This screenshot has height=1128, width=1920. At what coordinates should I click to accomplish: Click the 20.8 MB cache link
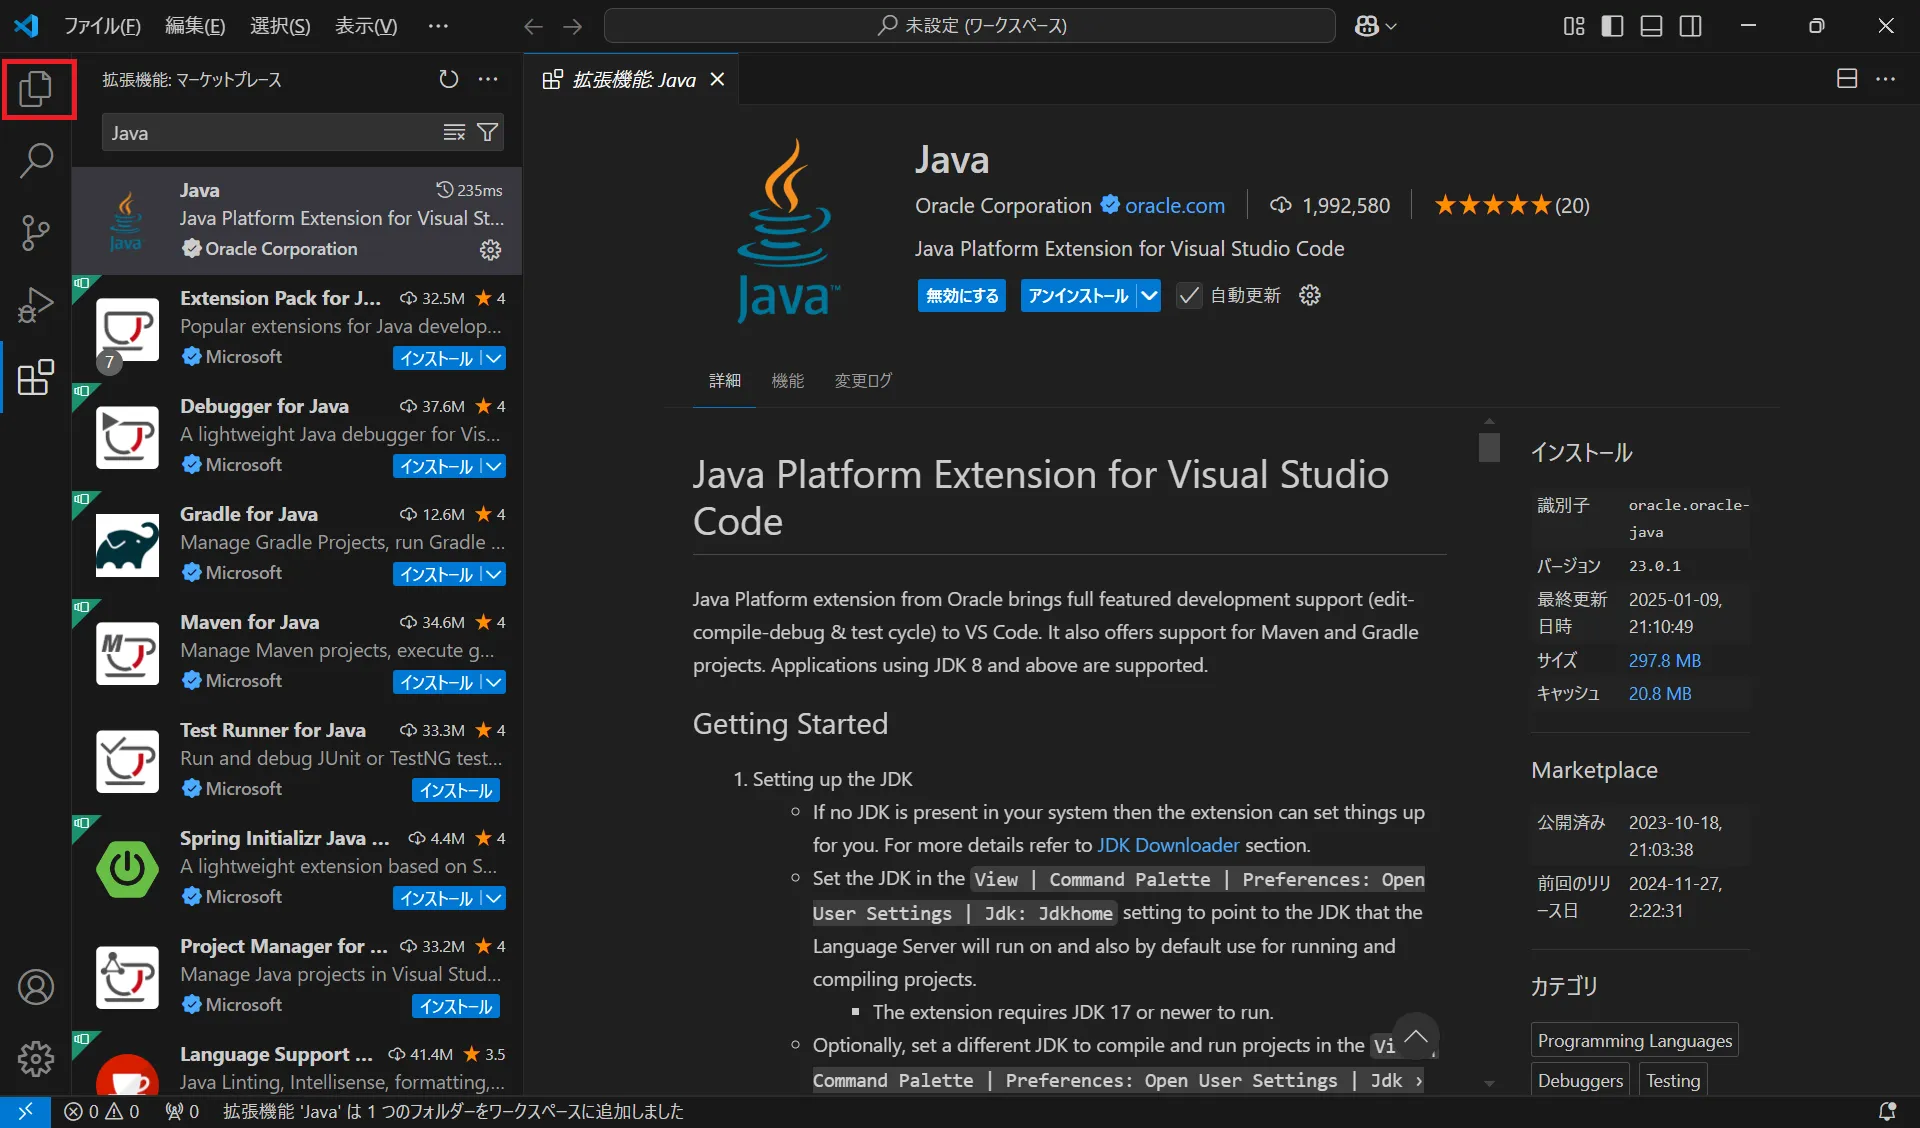(x=1660, y=693)
